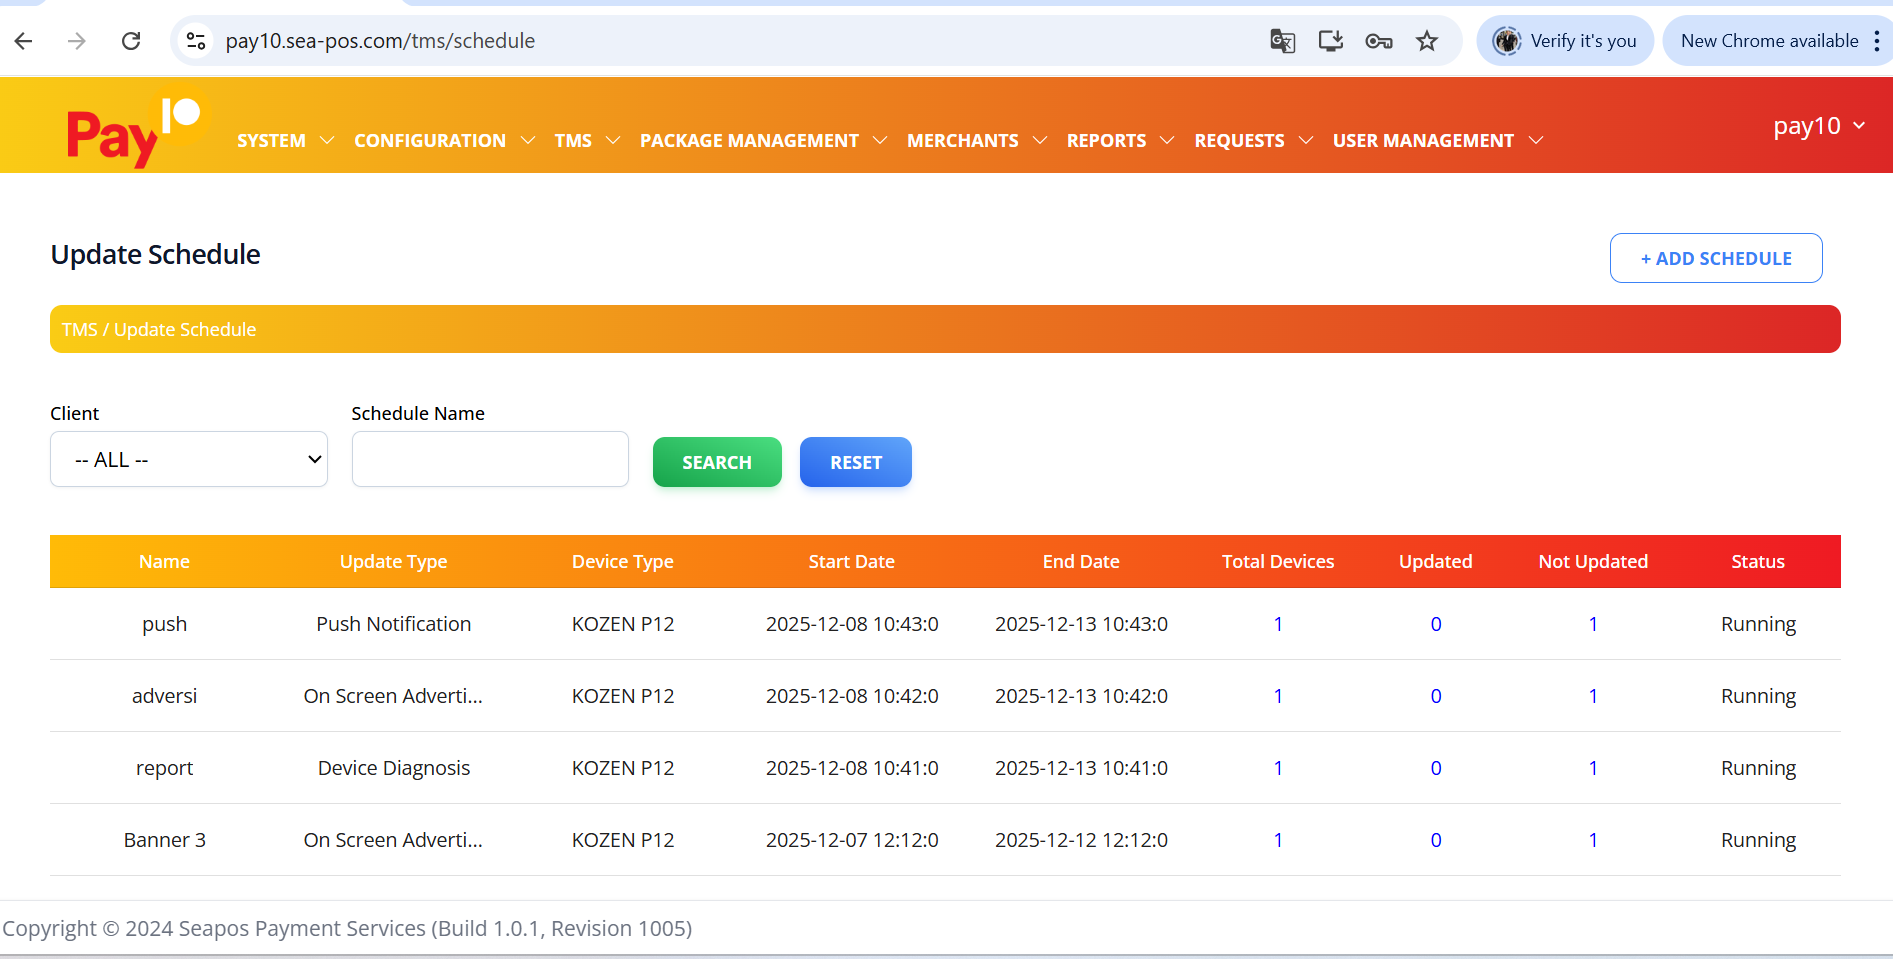Viewport: 1893px width, 959px height.
Task: Bookmark this page with the star icon
Action: (1427, 41)
